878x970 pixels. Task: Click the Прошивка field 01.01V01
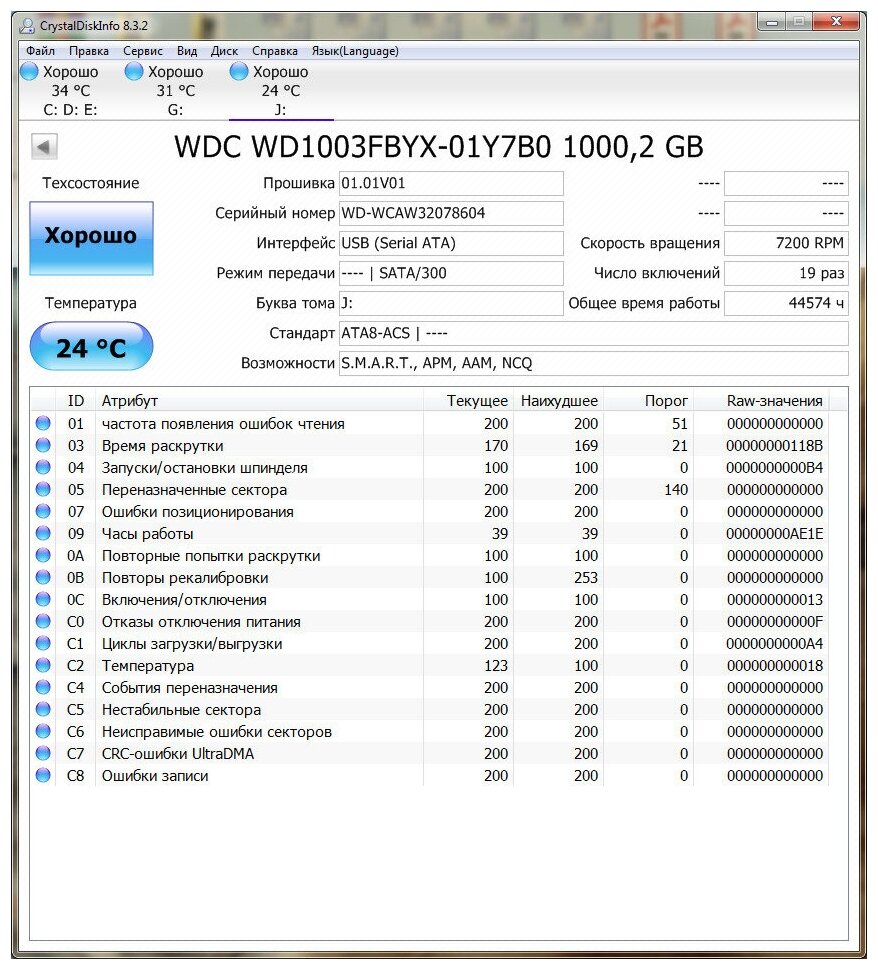click(x=451, y=183)
